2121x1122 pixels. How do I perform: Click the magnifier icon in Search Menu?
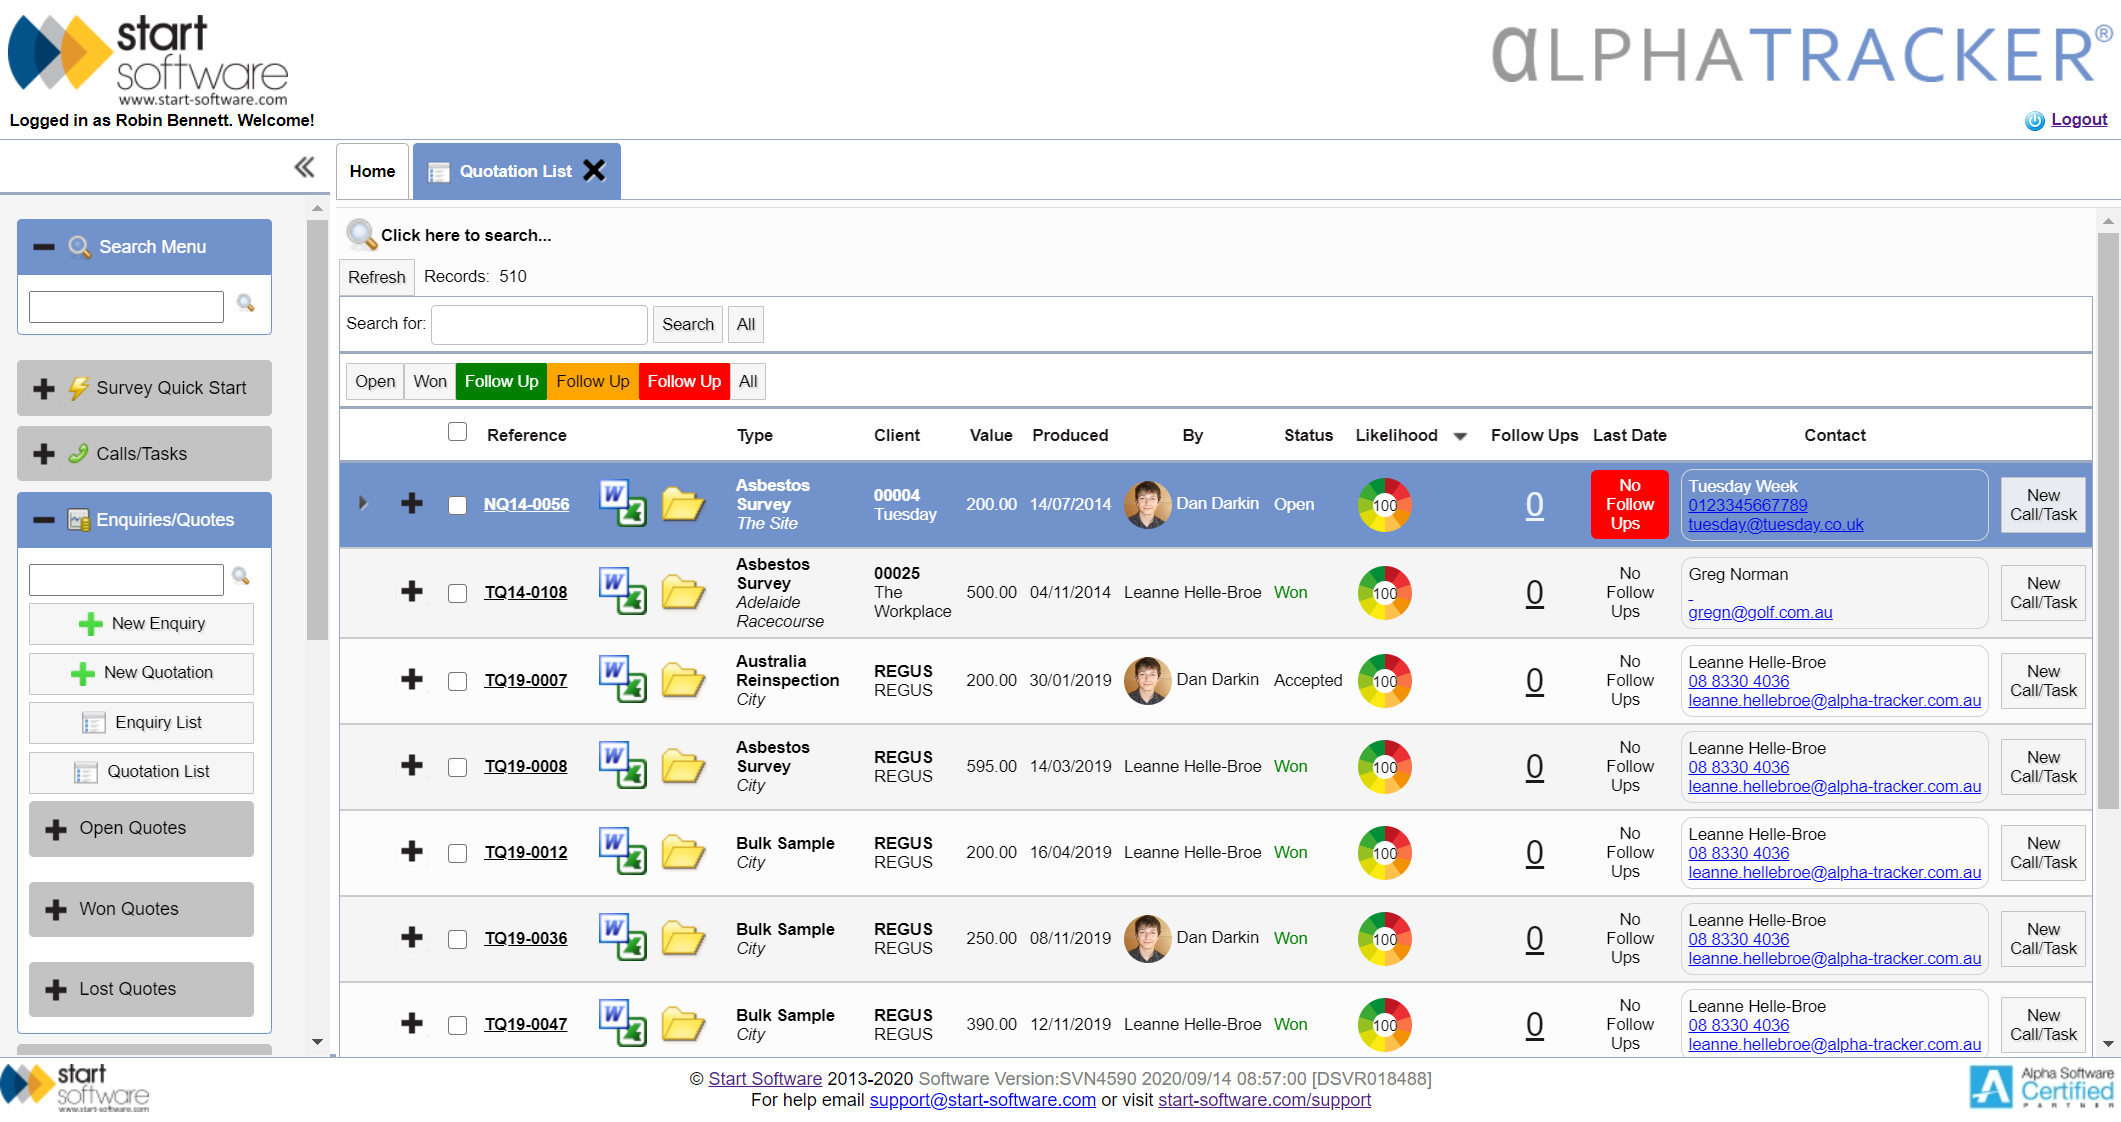245,303
